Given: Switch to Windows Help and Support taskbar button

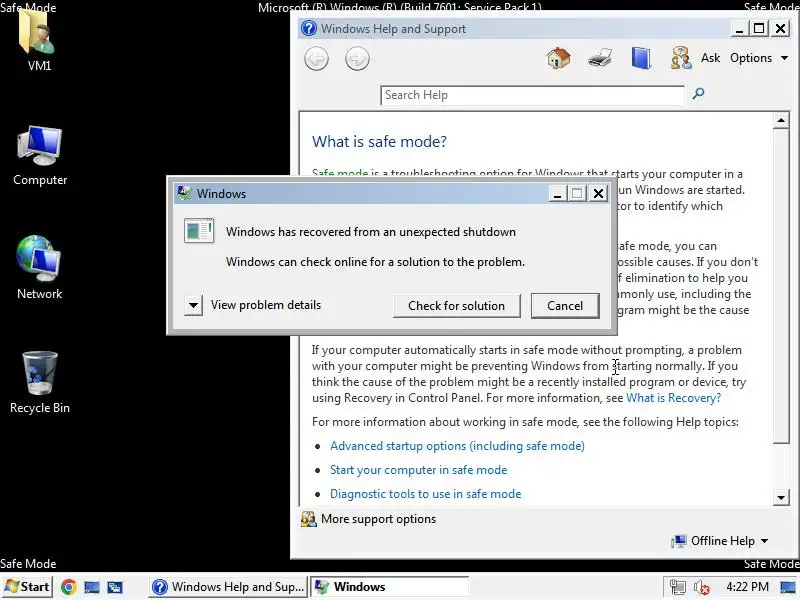Looking at the screenshot, I should click(228, 587).
